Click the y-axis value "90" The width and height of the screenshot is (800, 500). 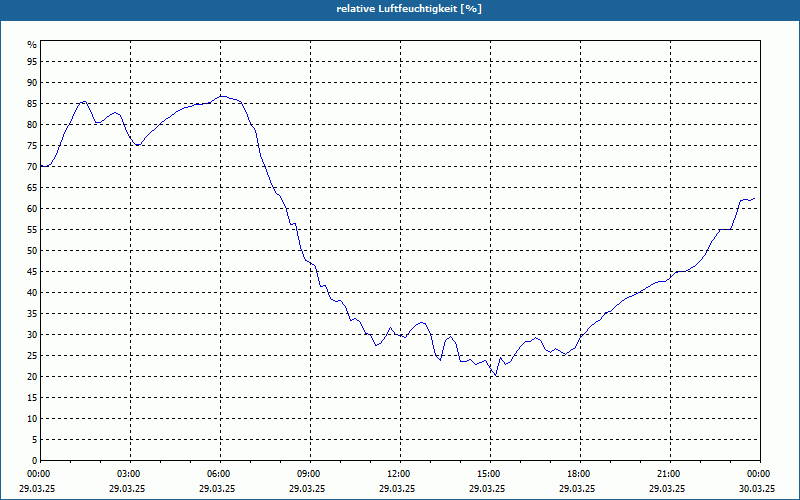click(x=32, y=83)
